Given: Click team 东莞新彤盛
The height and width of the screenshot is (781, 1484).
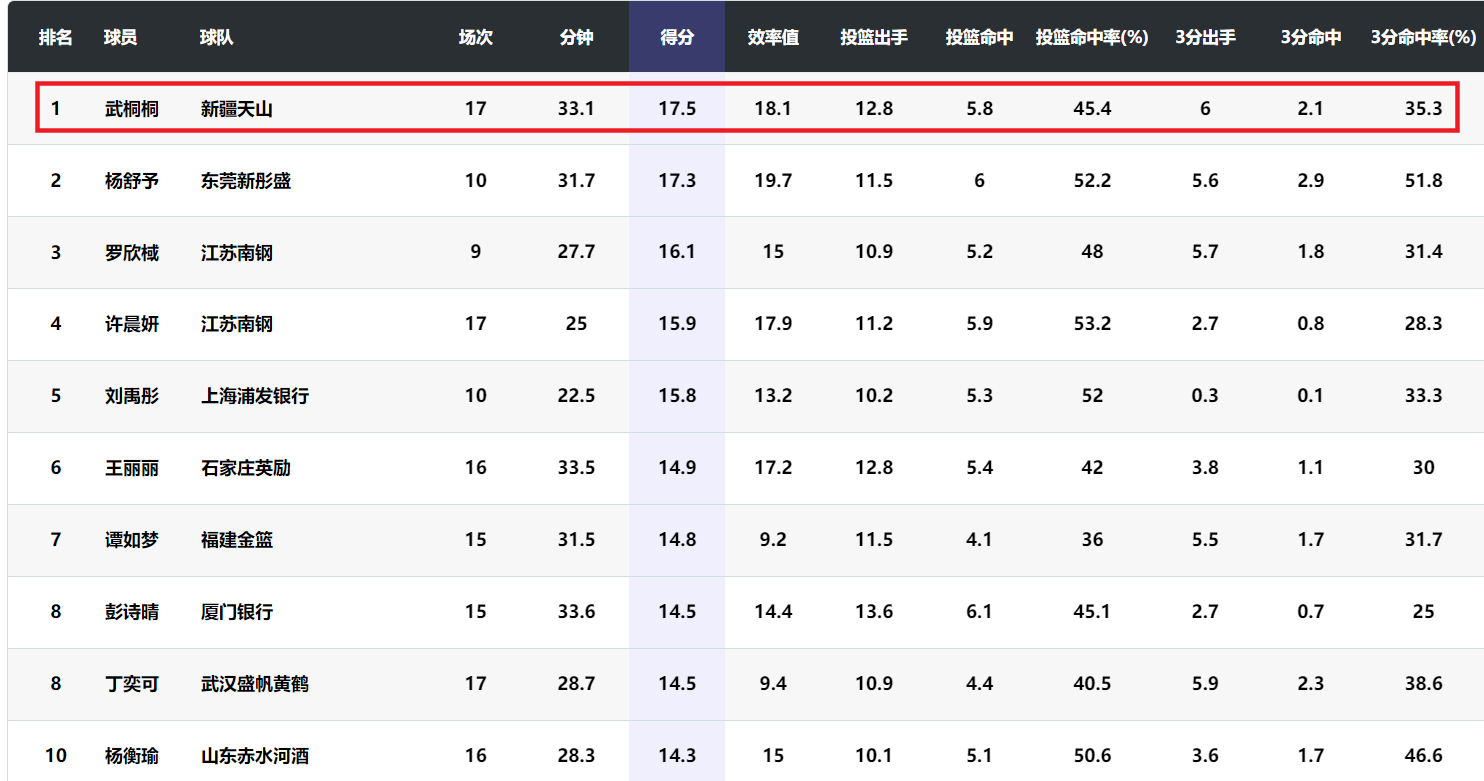Looking at the screenshot, I should click(246, 181).
